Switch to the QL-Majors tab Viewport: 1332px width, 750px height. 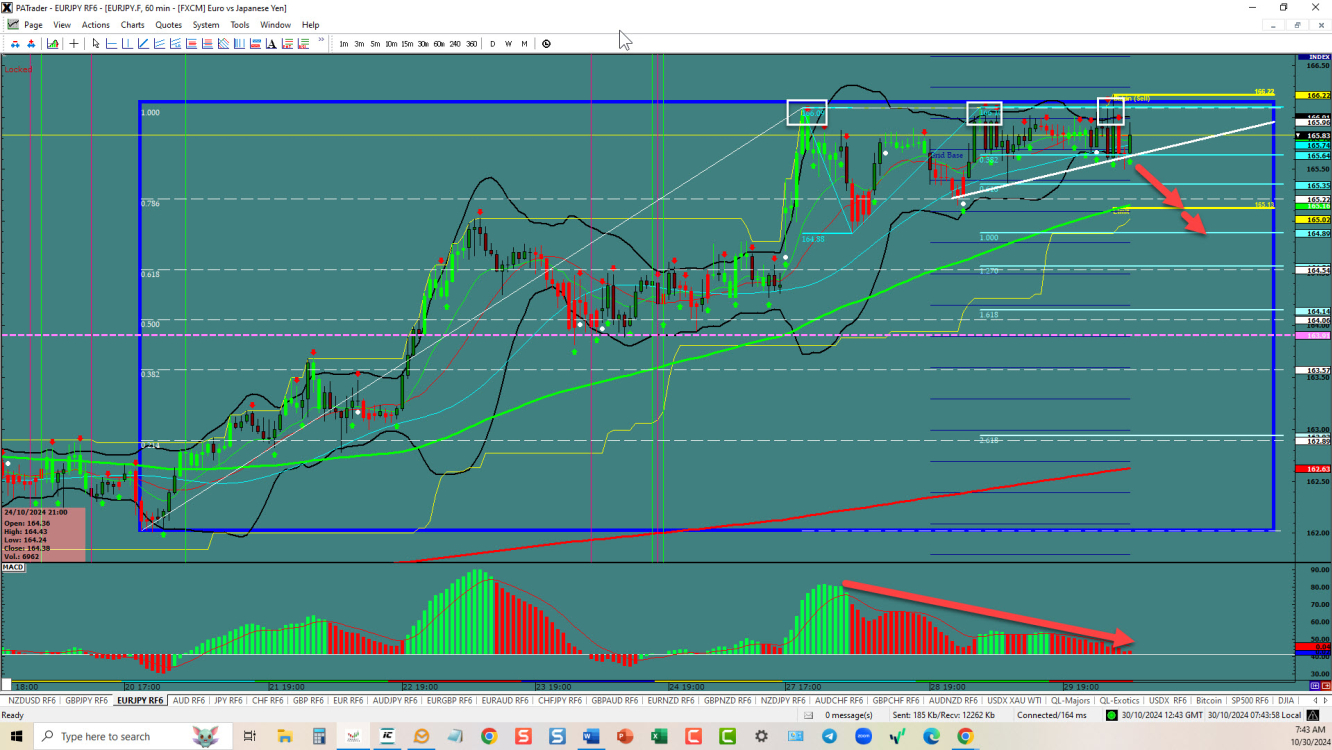[1070, 701]
